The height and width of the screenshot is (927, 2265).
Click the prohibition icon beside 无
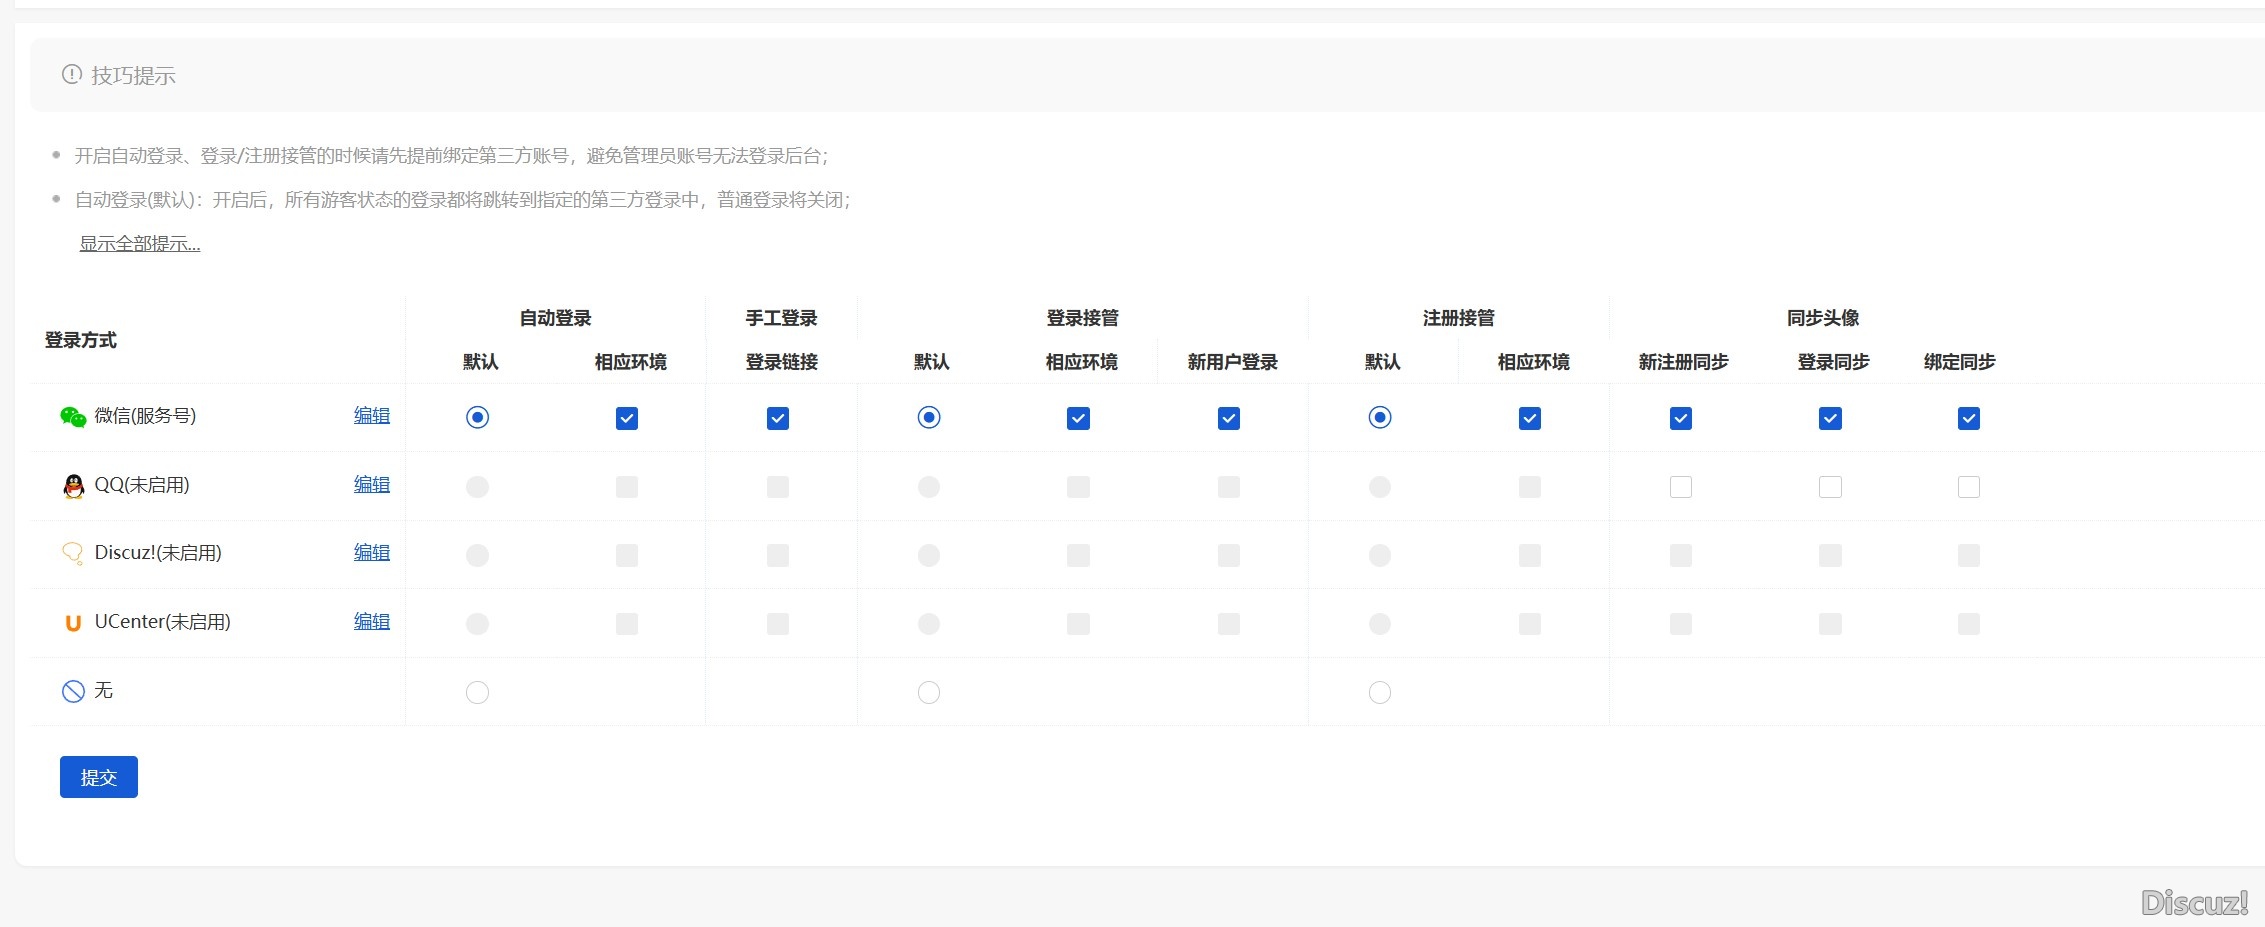[71, 690]
